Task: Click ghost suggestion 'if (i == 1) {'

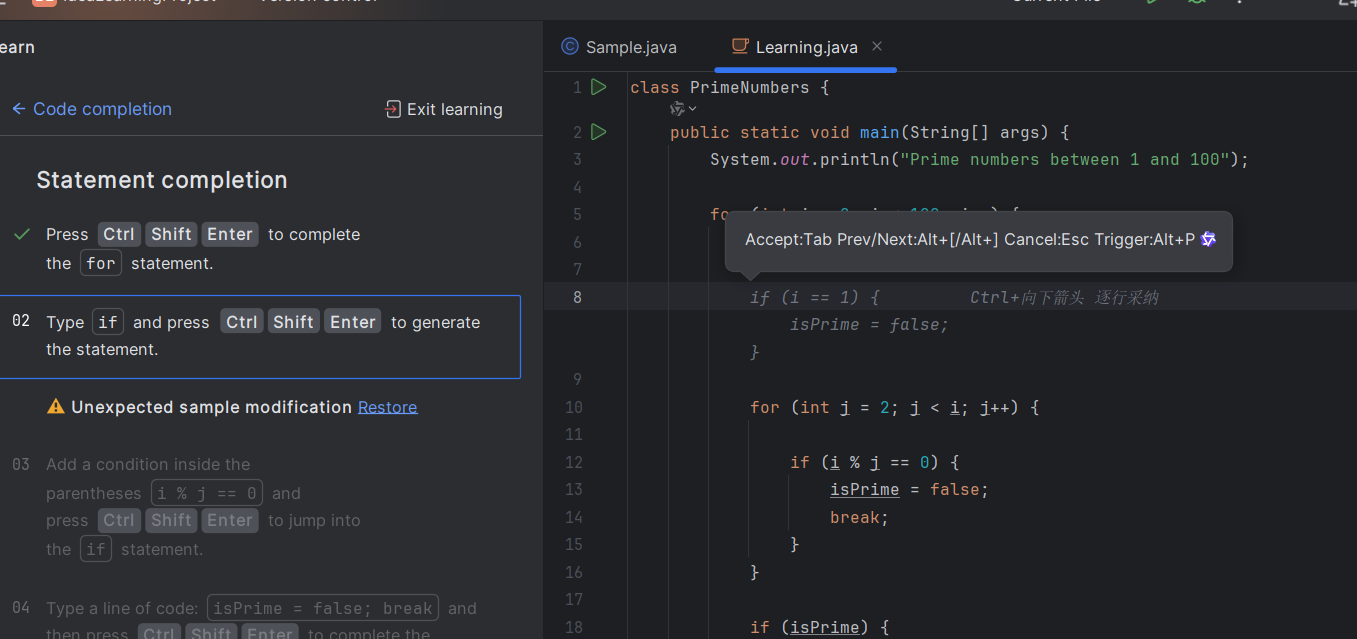Action: pos(815,297)
